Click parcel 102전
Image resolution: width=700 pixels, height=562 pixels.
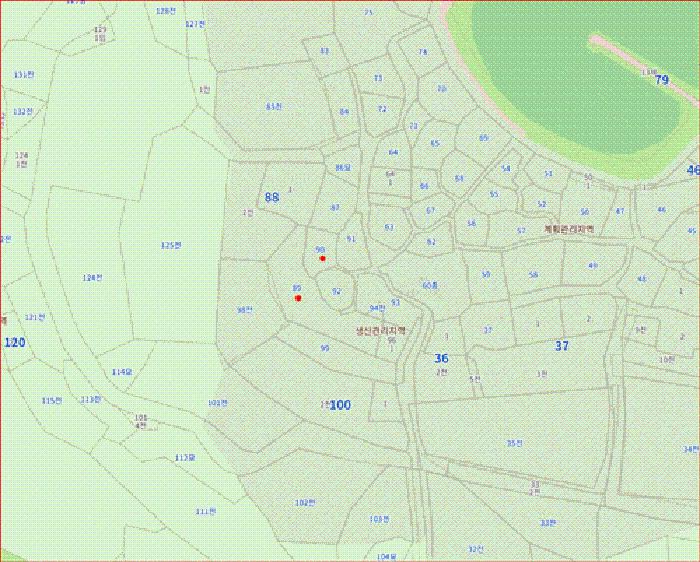coord(305,502)
